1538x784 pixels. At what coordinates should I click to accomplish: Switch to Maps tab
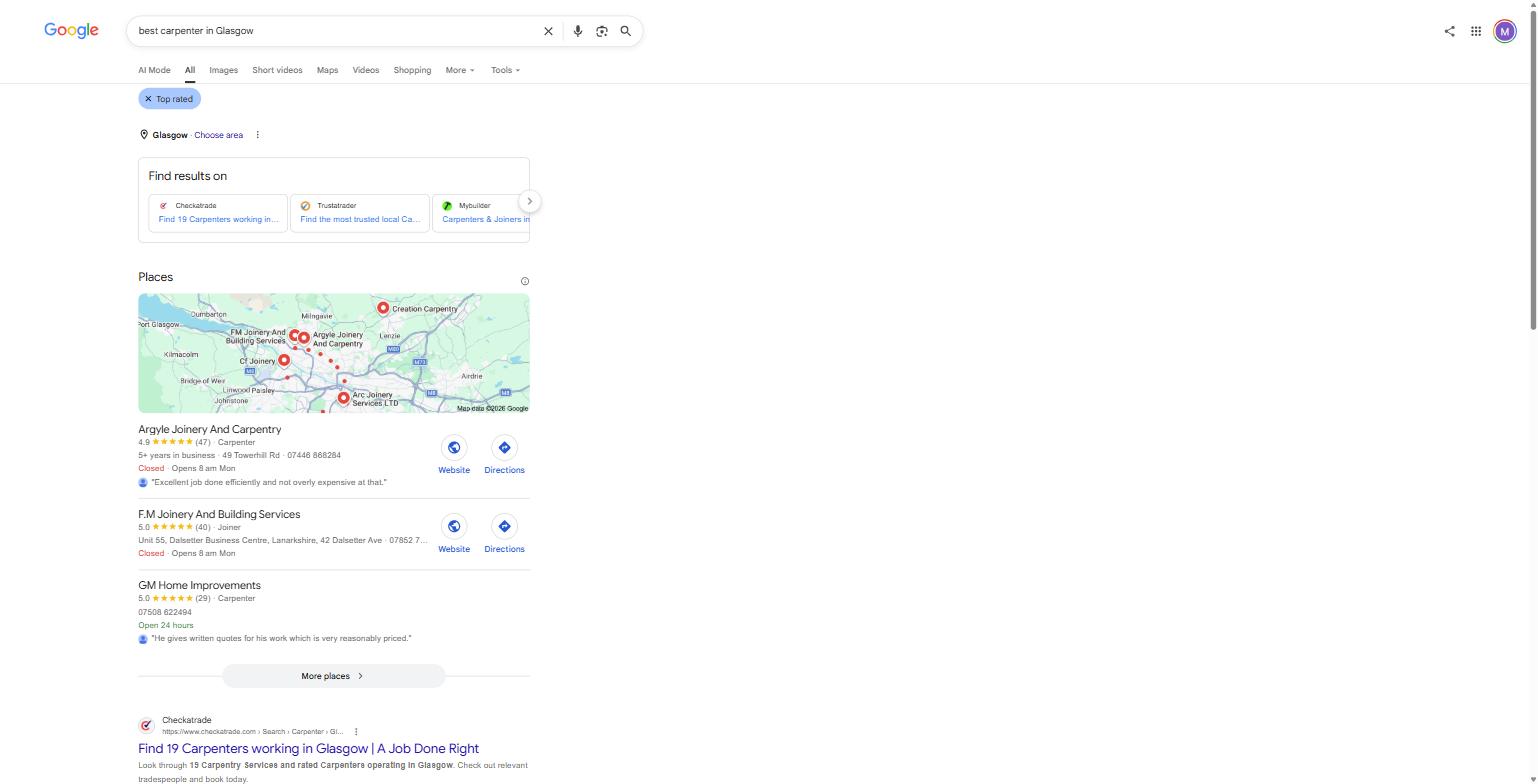[x=327, y=70]
